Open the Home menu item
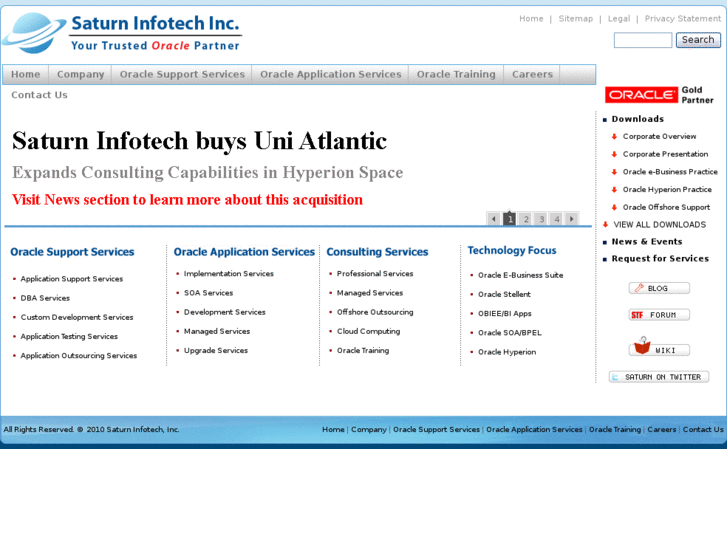This screenshot has height=545, width=727. pyautogui.click(x=26, y=74)
